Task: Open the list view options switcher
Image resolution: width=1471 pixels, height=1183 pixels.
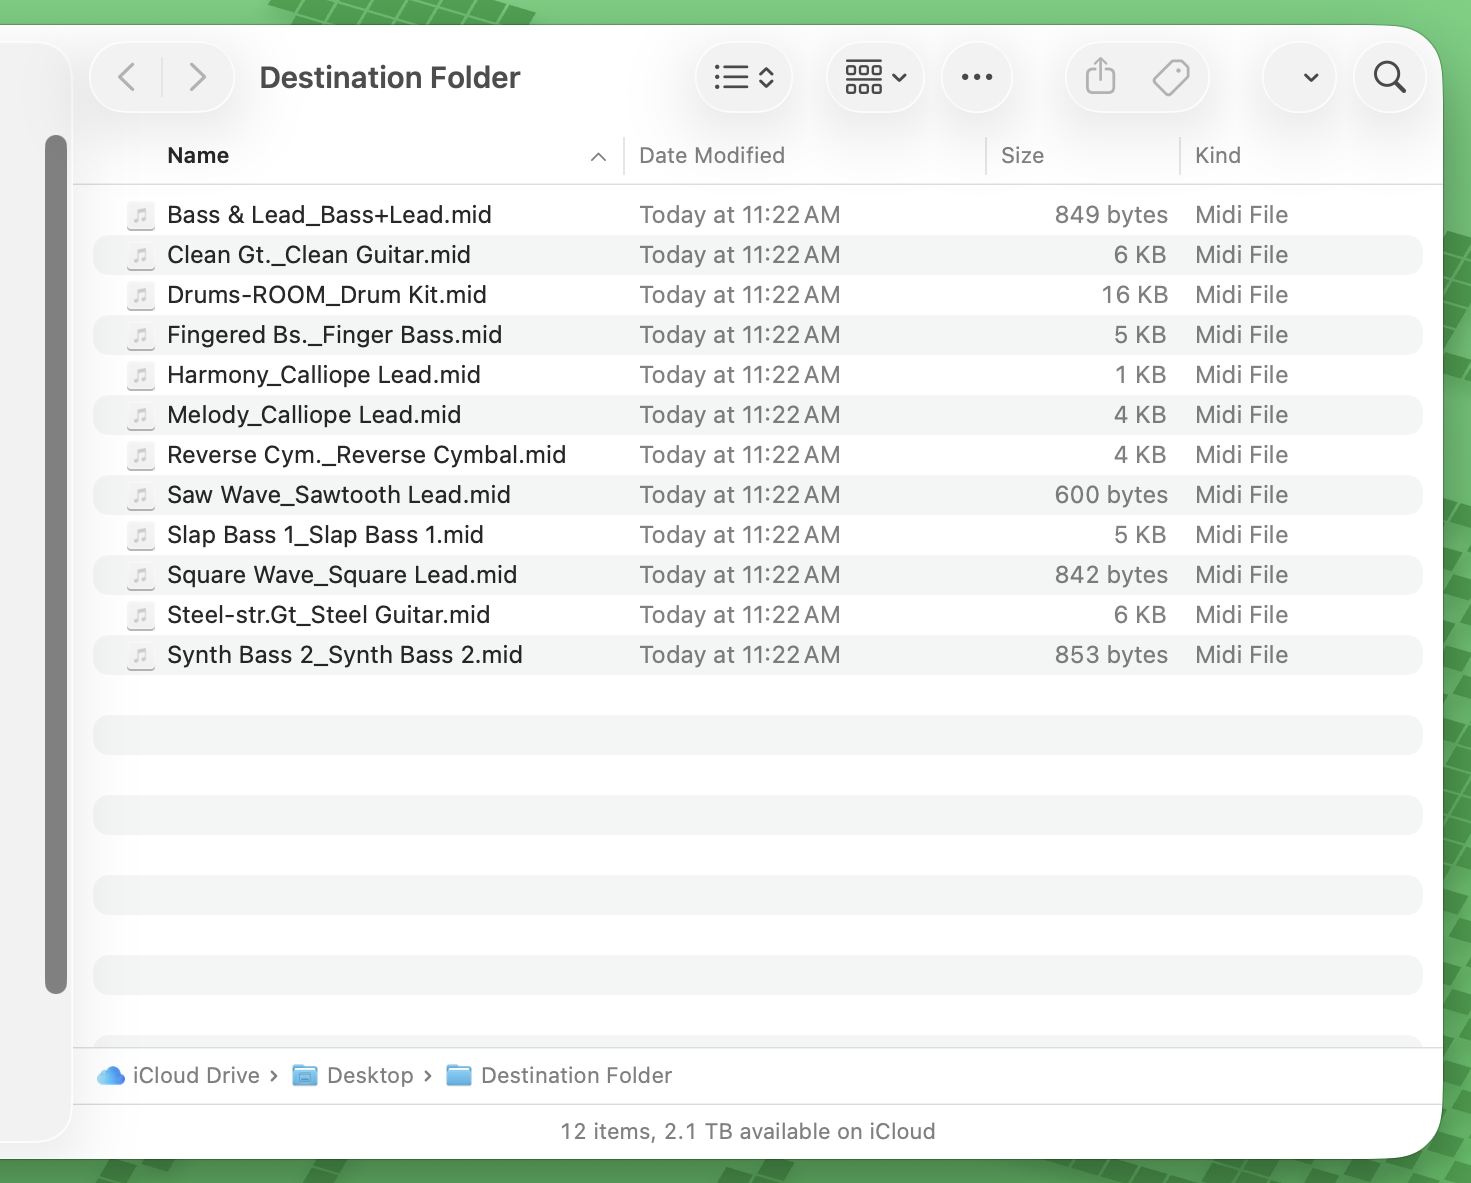Action: (744, 77)
